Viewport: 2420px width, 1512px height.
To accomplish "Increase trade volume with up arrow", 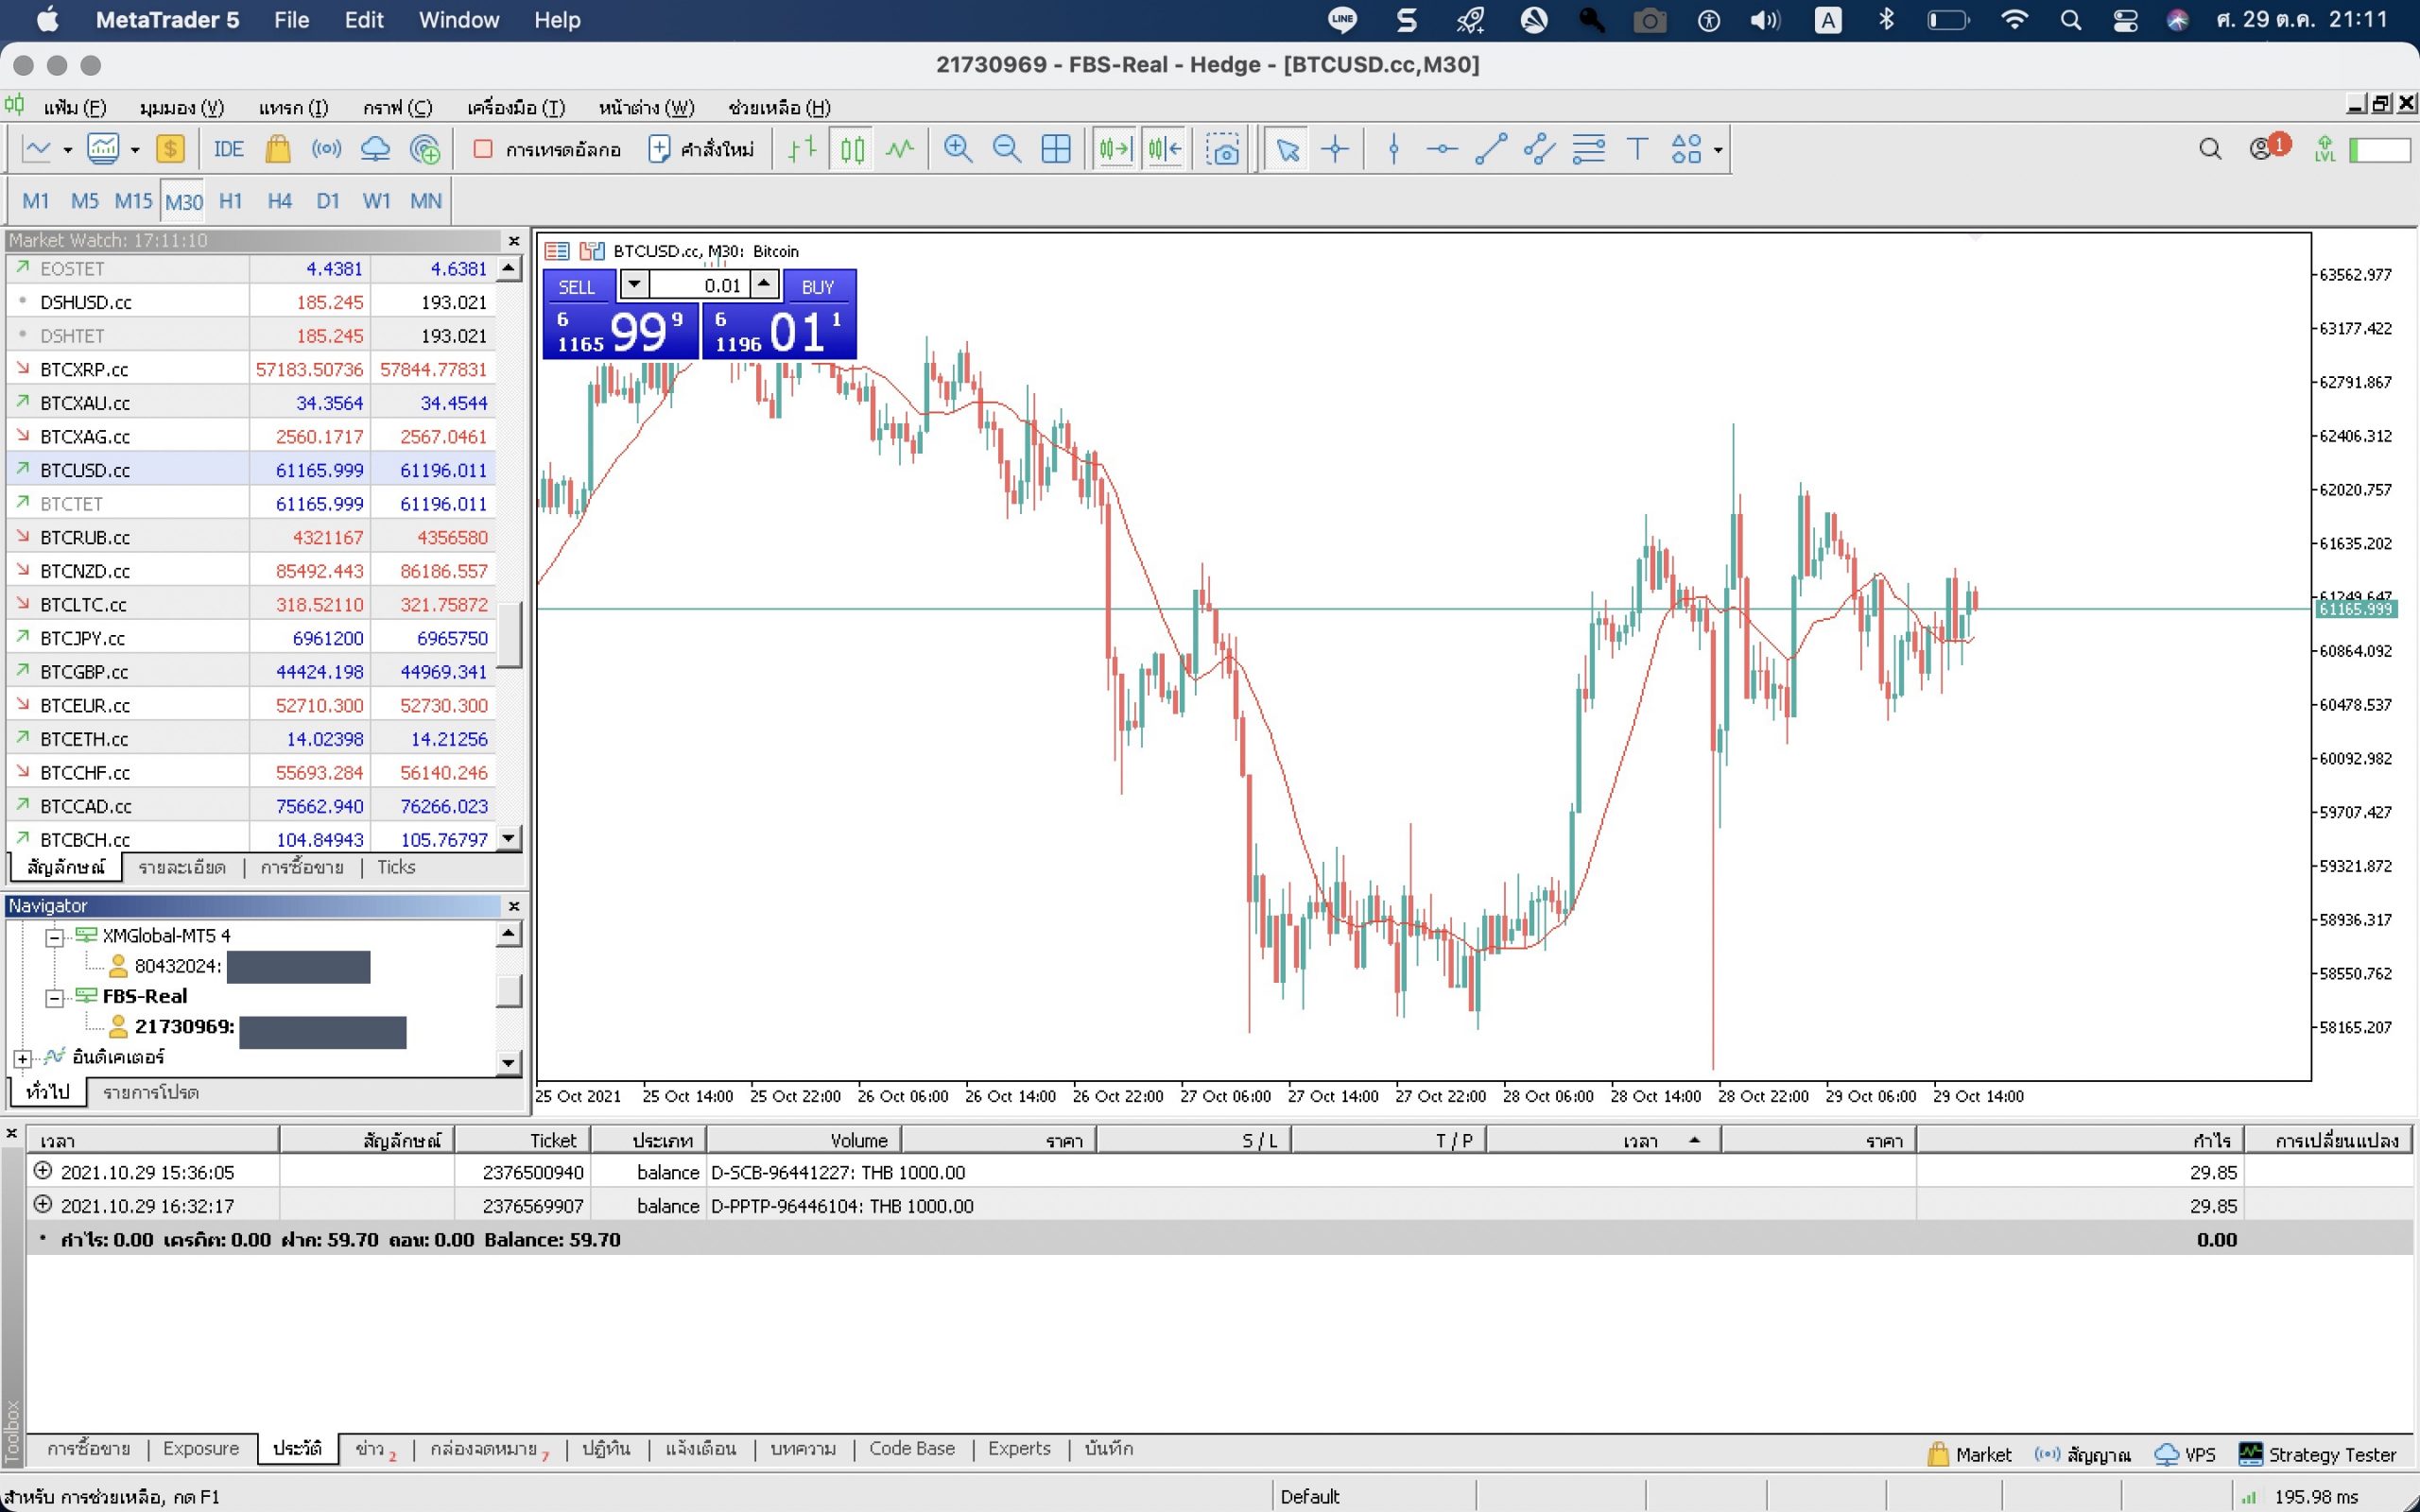I will [764, 285].
